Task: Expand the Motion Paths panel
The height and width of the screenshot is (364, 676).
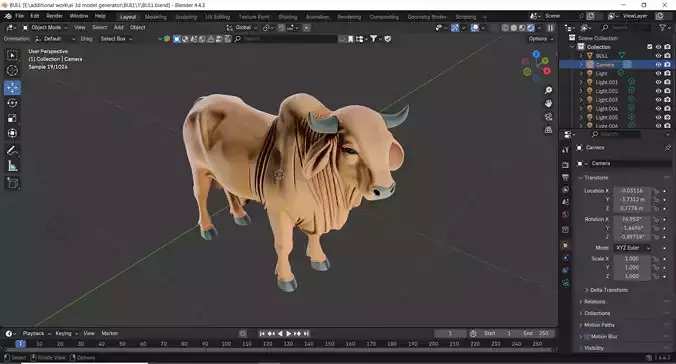Action: tap(599, 325)
